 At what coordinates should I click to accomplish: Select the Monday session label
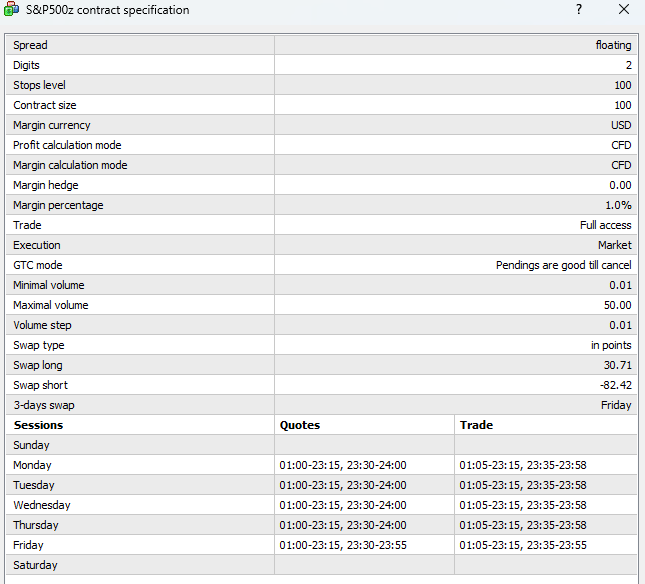pyautogui.click(x=32, y=466)
